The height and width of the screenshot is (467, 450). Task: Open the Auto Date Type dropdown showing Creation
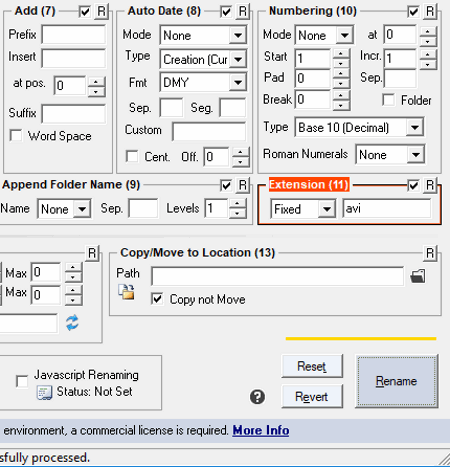point(203,59)
